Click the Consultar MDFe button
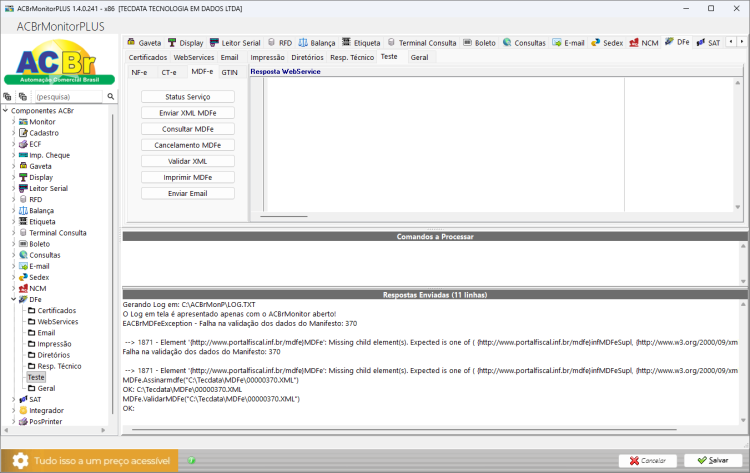 (x=188, y=129)
